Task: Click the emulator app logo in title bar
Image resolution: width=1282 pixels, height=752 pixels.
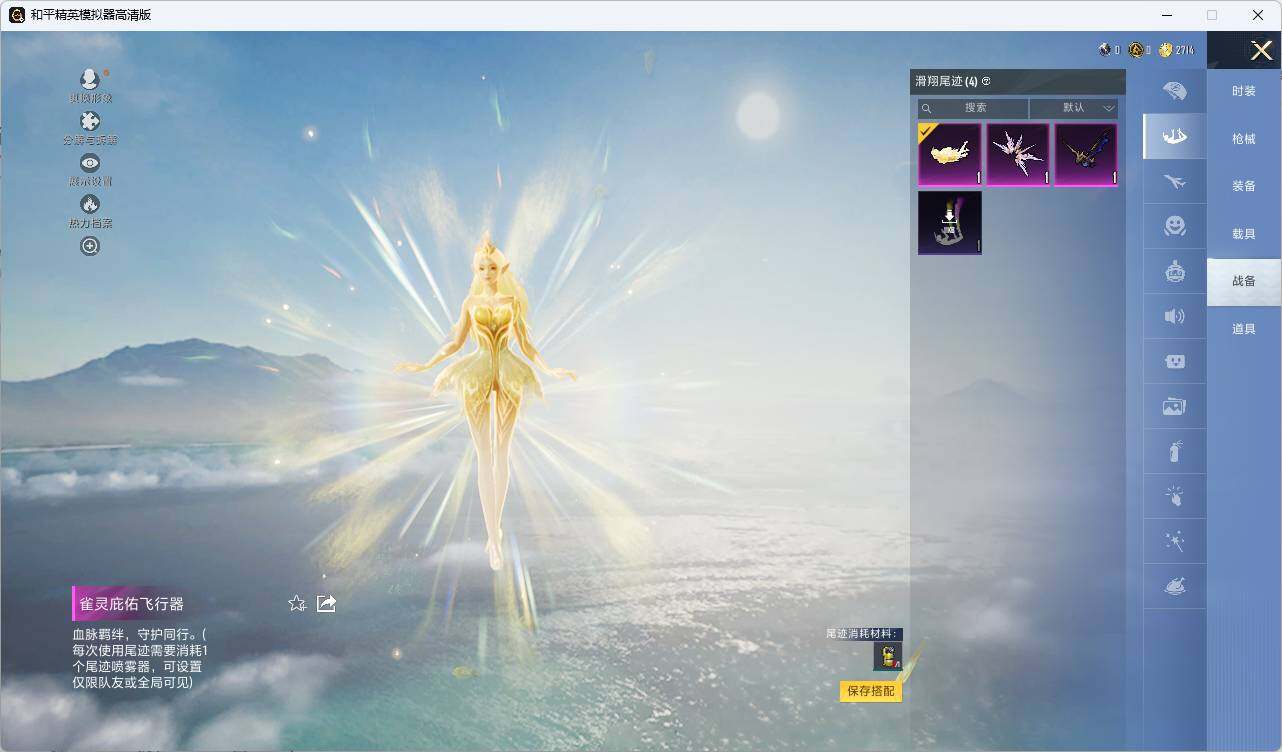Action: [17, 15]
